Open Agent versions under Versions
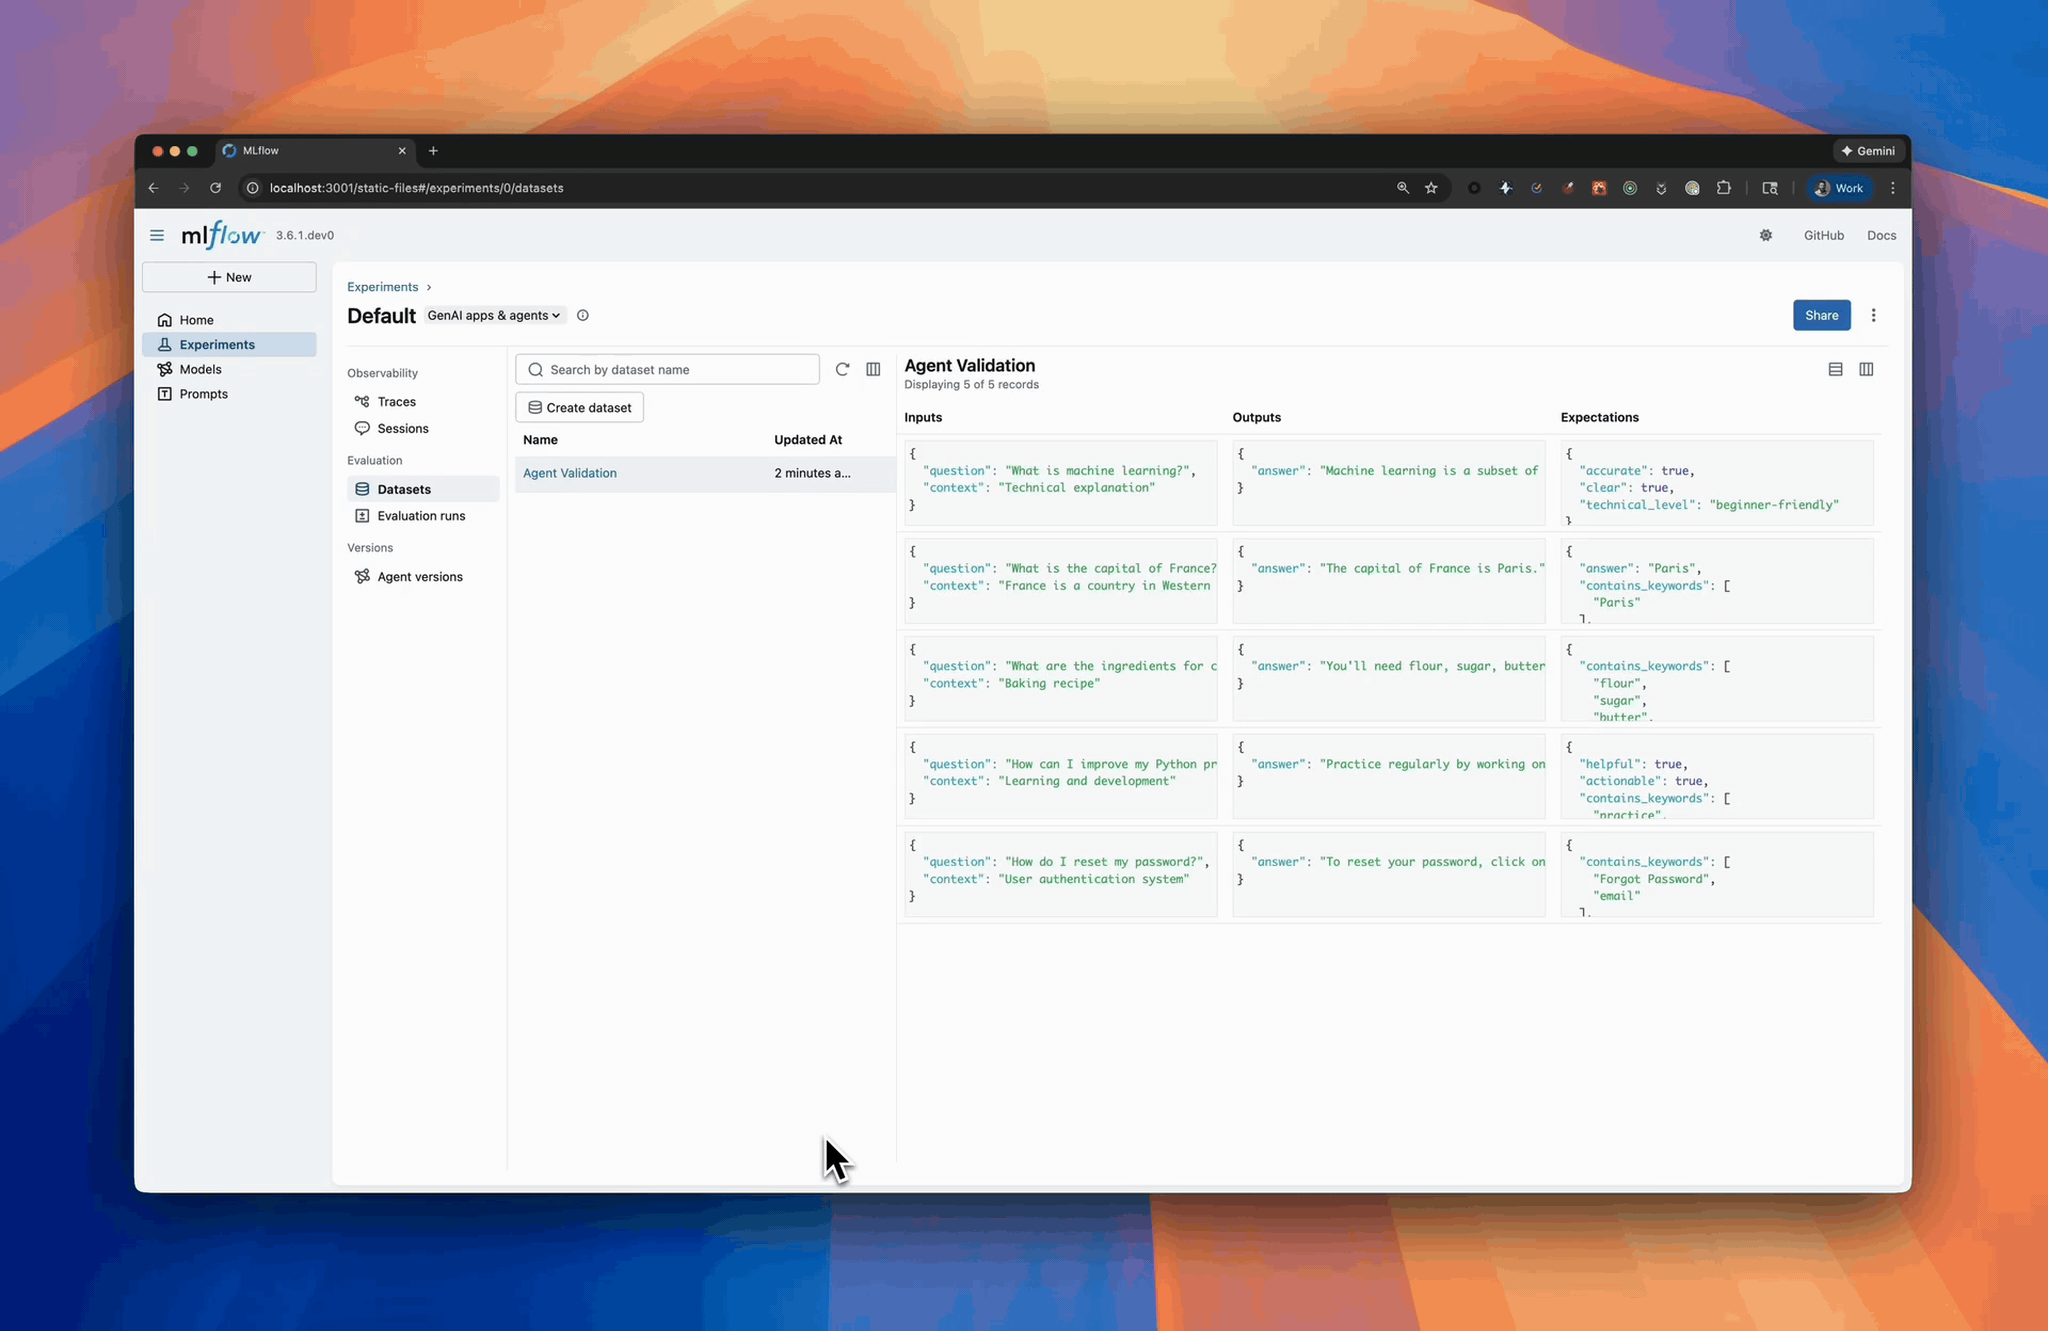This screenshot has height=1331, width=2048. coord(419,577)
